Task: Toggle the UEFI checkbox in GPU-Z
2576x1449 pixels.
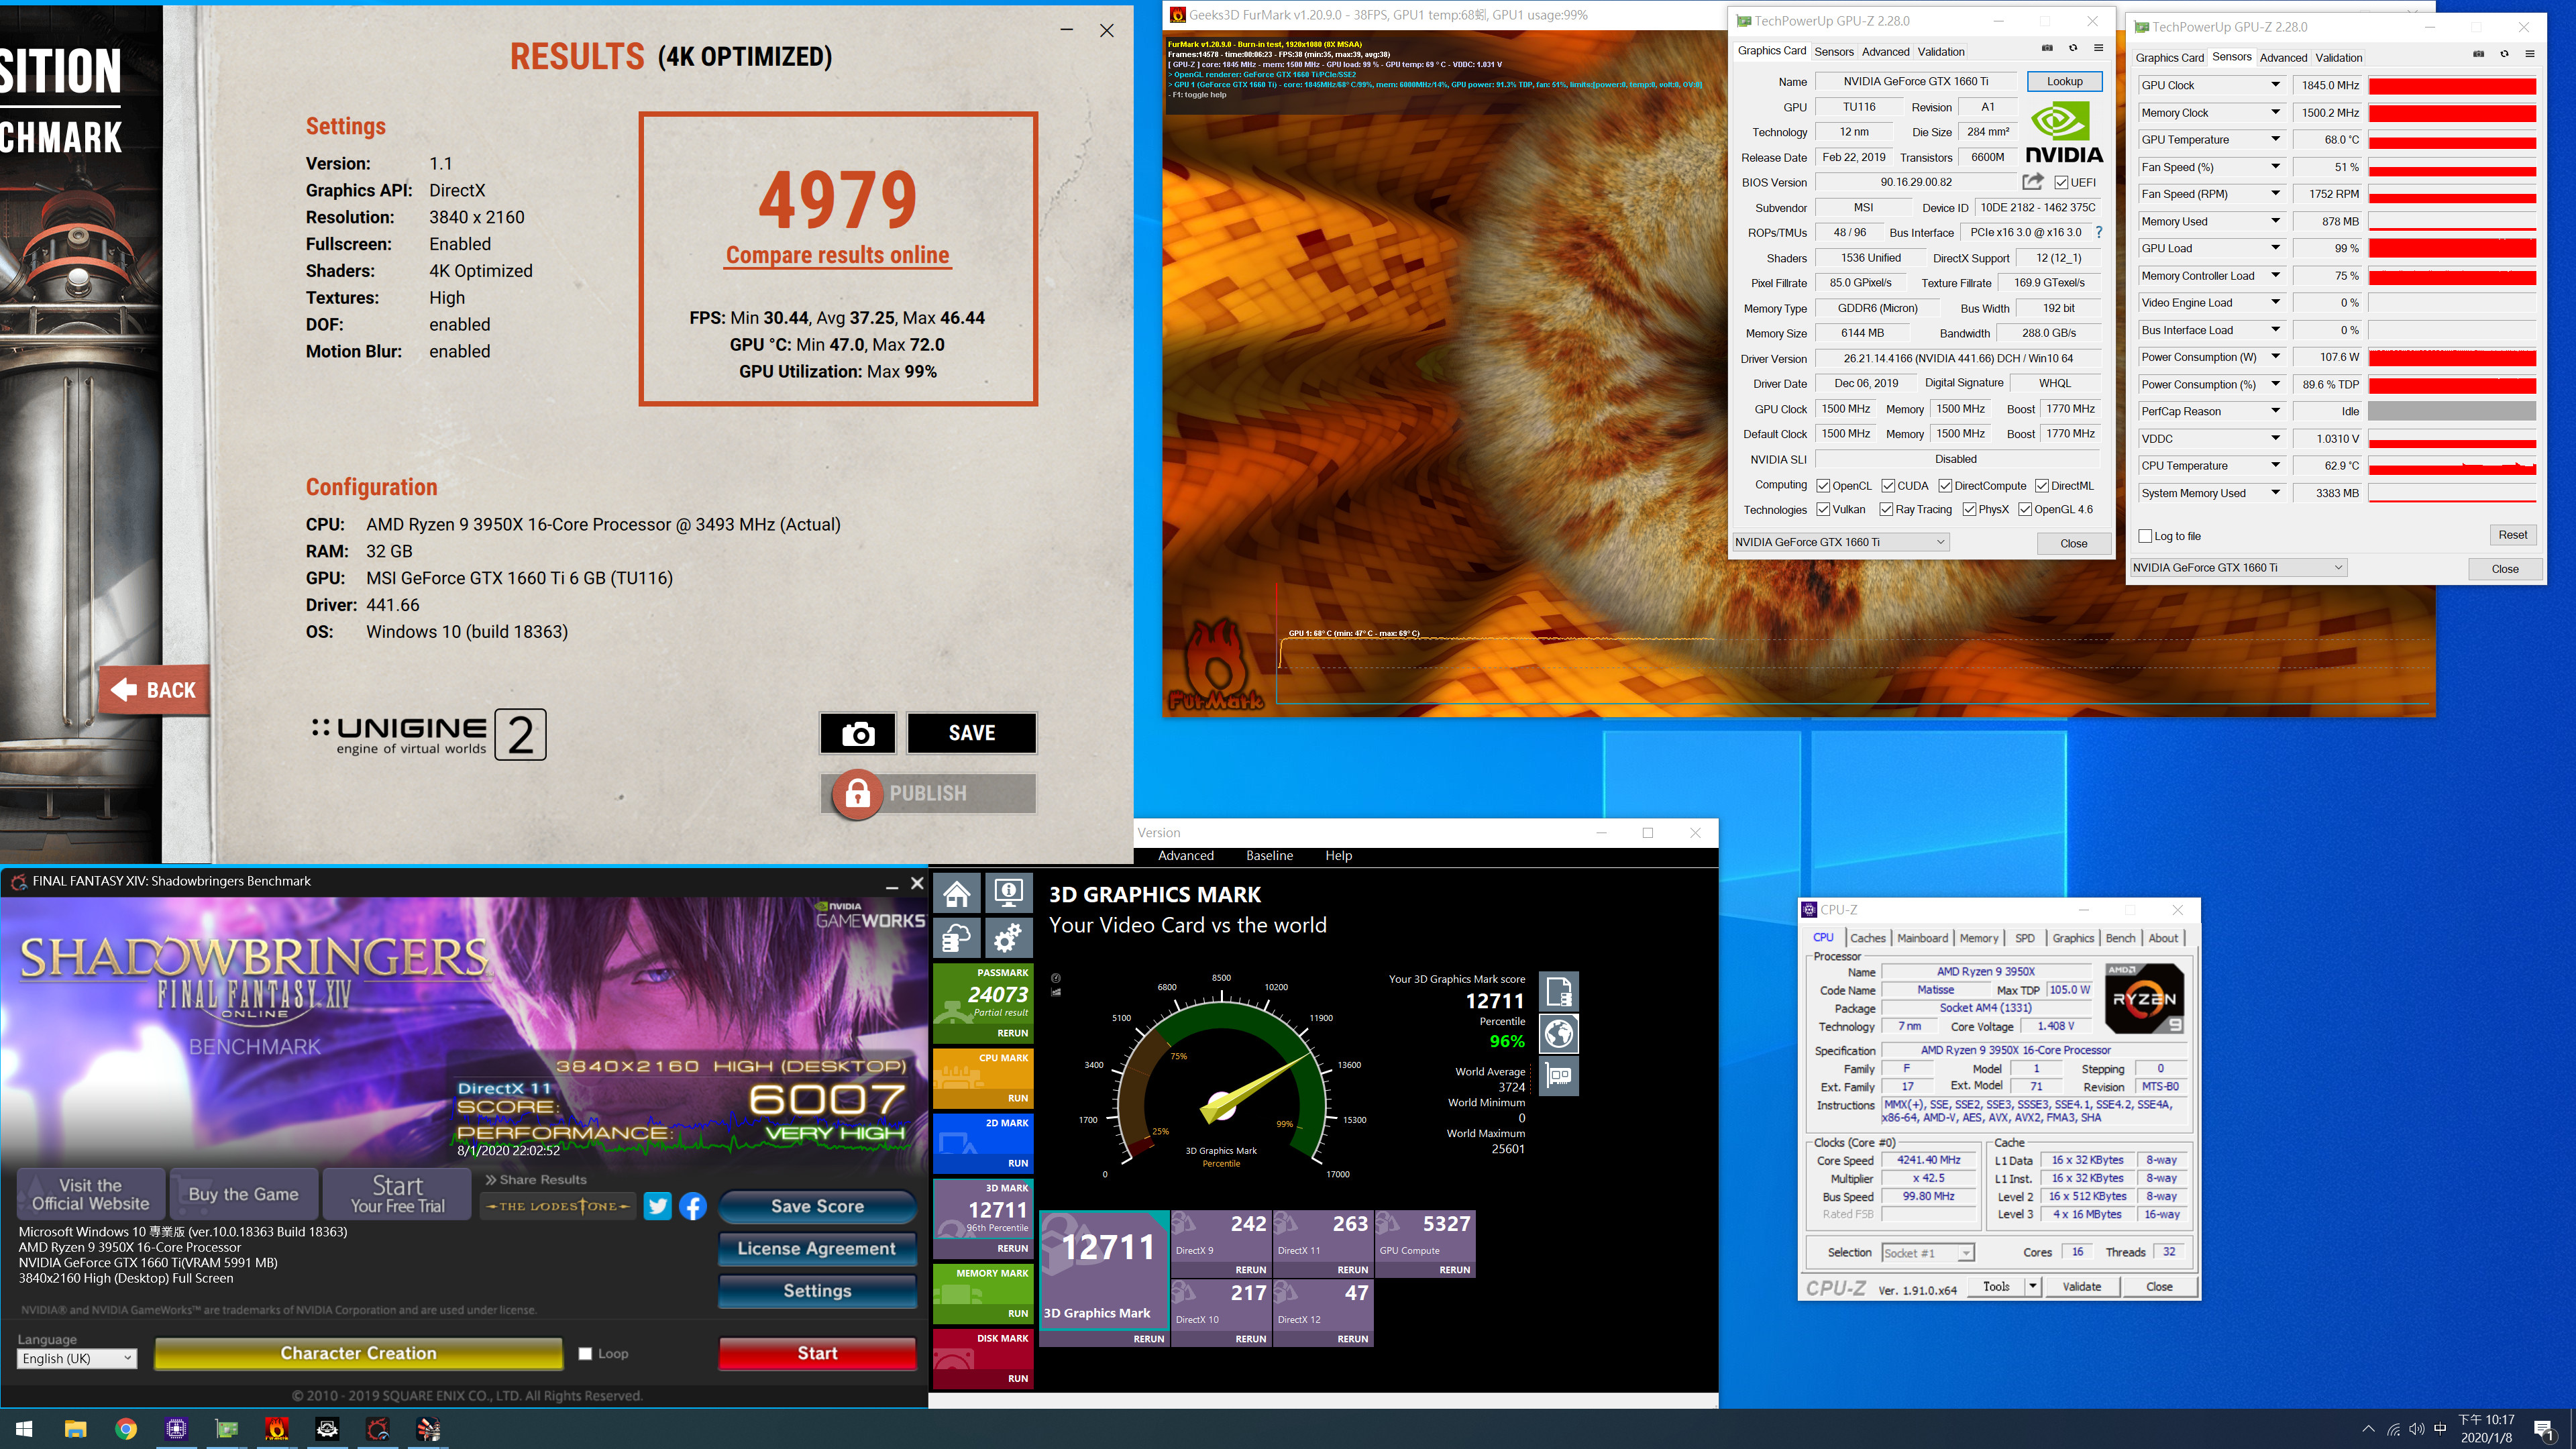Action: point(2061,182)
